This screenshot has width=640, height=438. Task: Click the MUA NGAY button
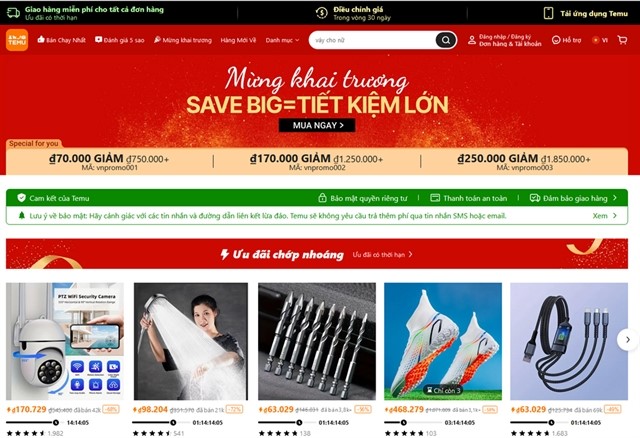click(317, 125)
